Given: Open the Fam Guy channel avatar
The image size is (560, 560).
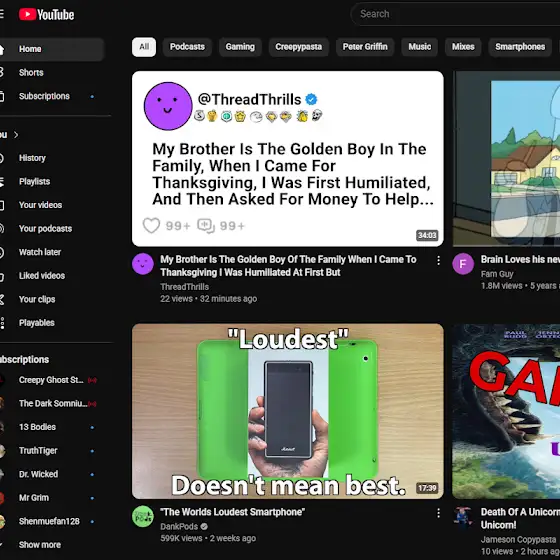Looking at the screenshot, I should click(x=463, y=264).
